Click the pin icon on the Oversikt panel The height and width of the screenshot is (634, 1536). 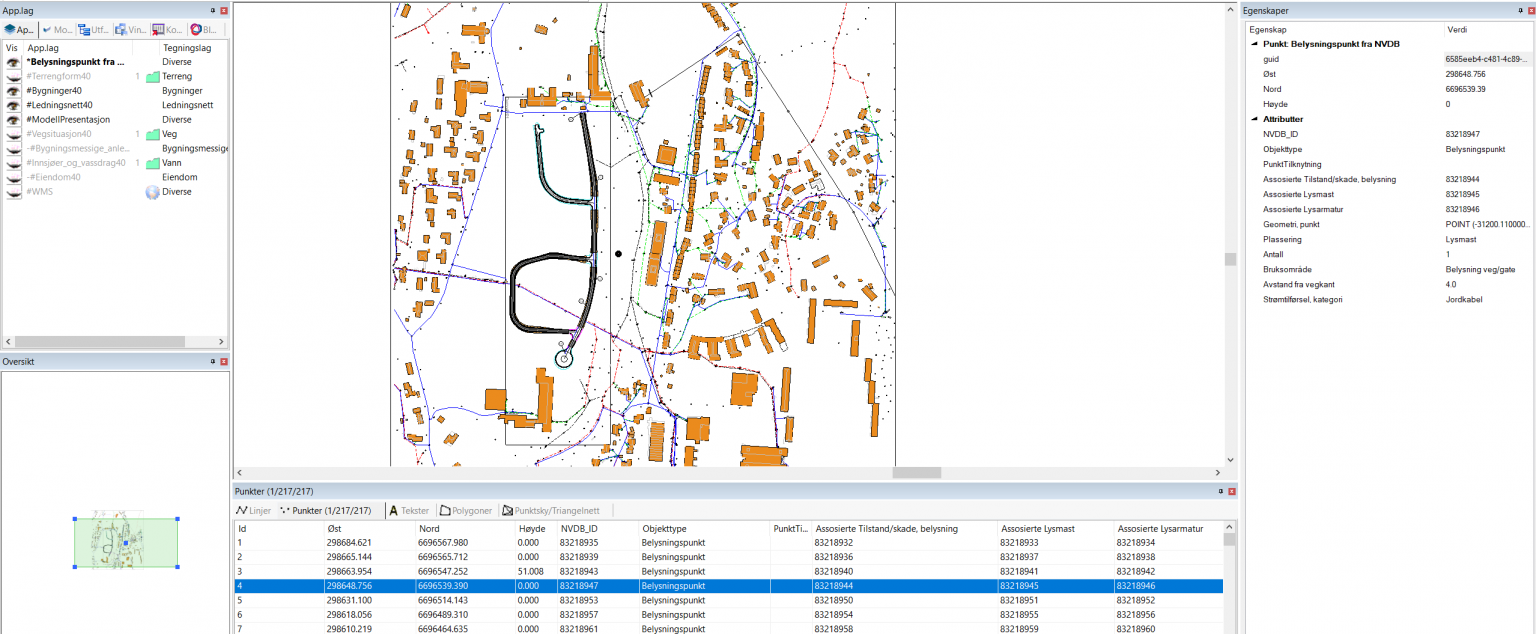212,362
